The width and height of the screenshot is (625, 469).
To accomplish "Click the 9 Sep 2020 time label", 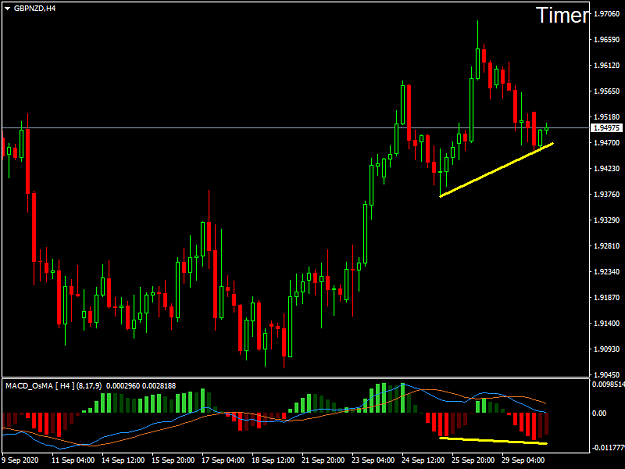I will click(x=20, y=460).
